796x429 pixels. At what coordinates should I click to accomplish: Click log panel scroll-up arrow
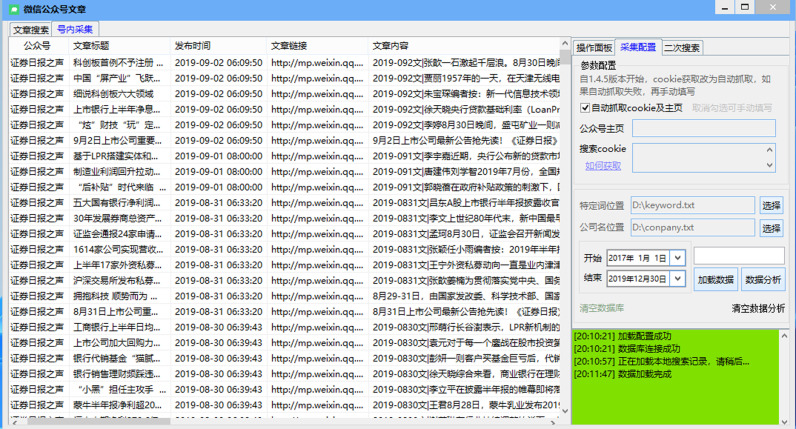click(x=784, y=336)
